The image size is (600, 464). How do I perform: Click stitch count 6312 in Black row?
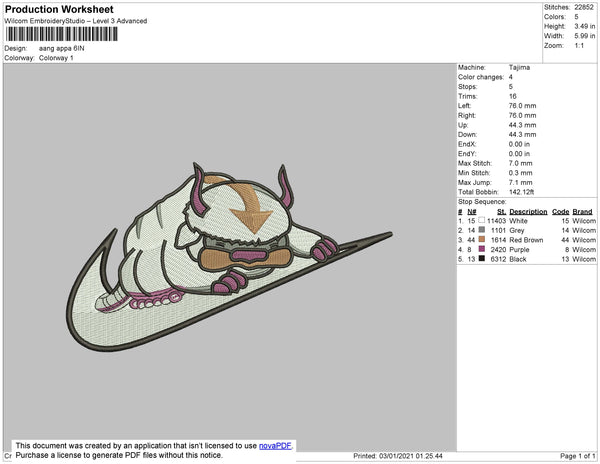click(498, 259)
